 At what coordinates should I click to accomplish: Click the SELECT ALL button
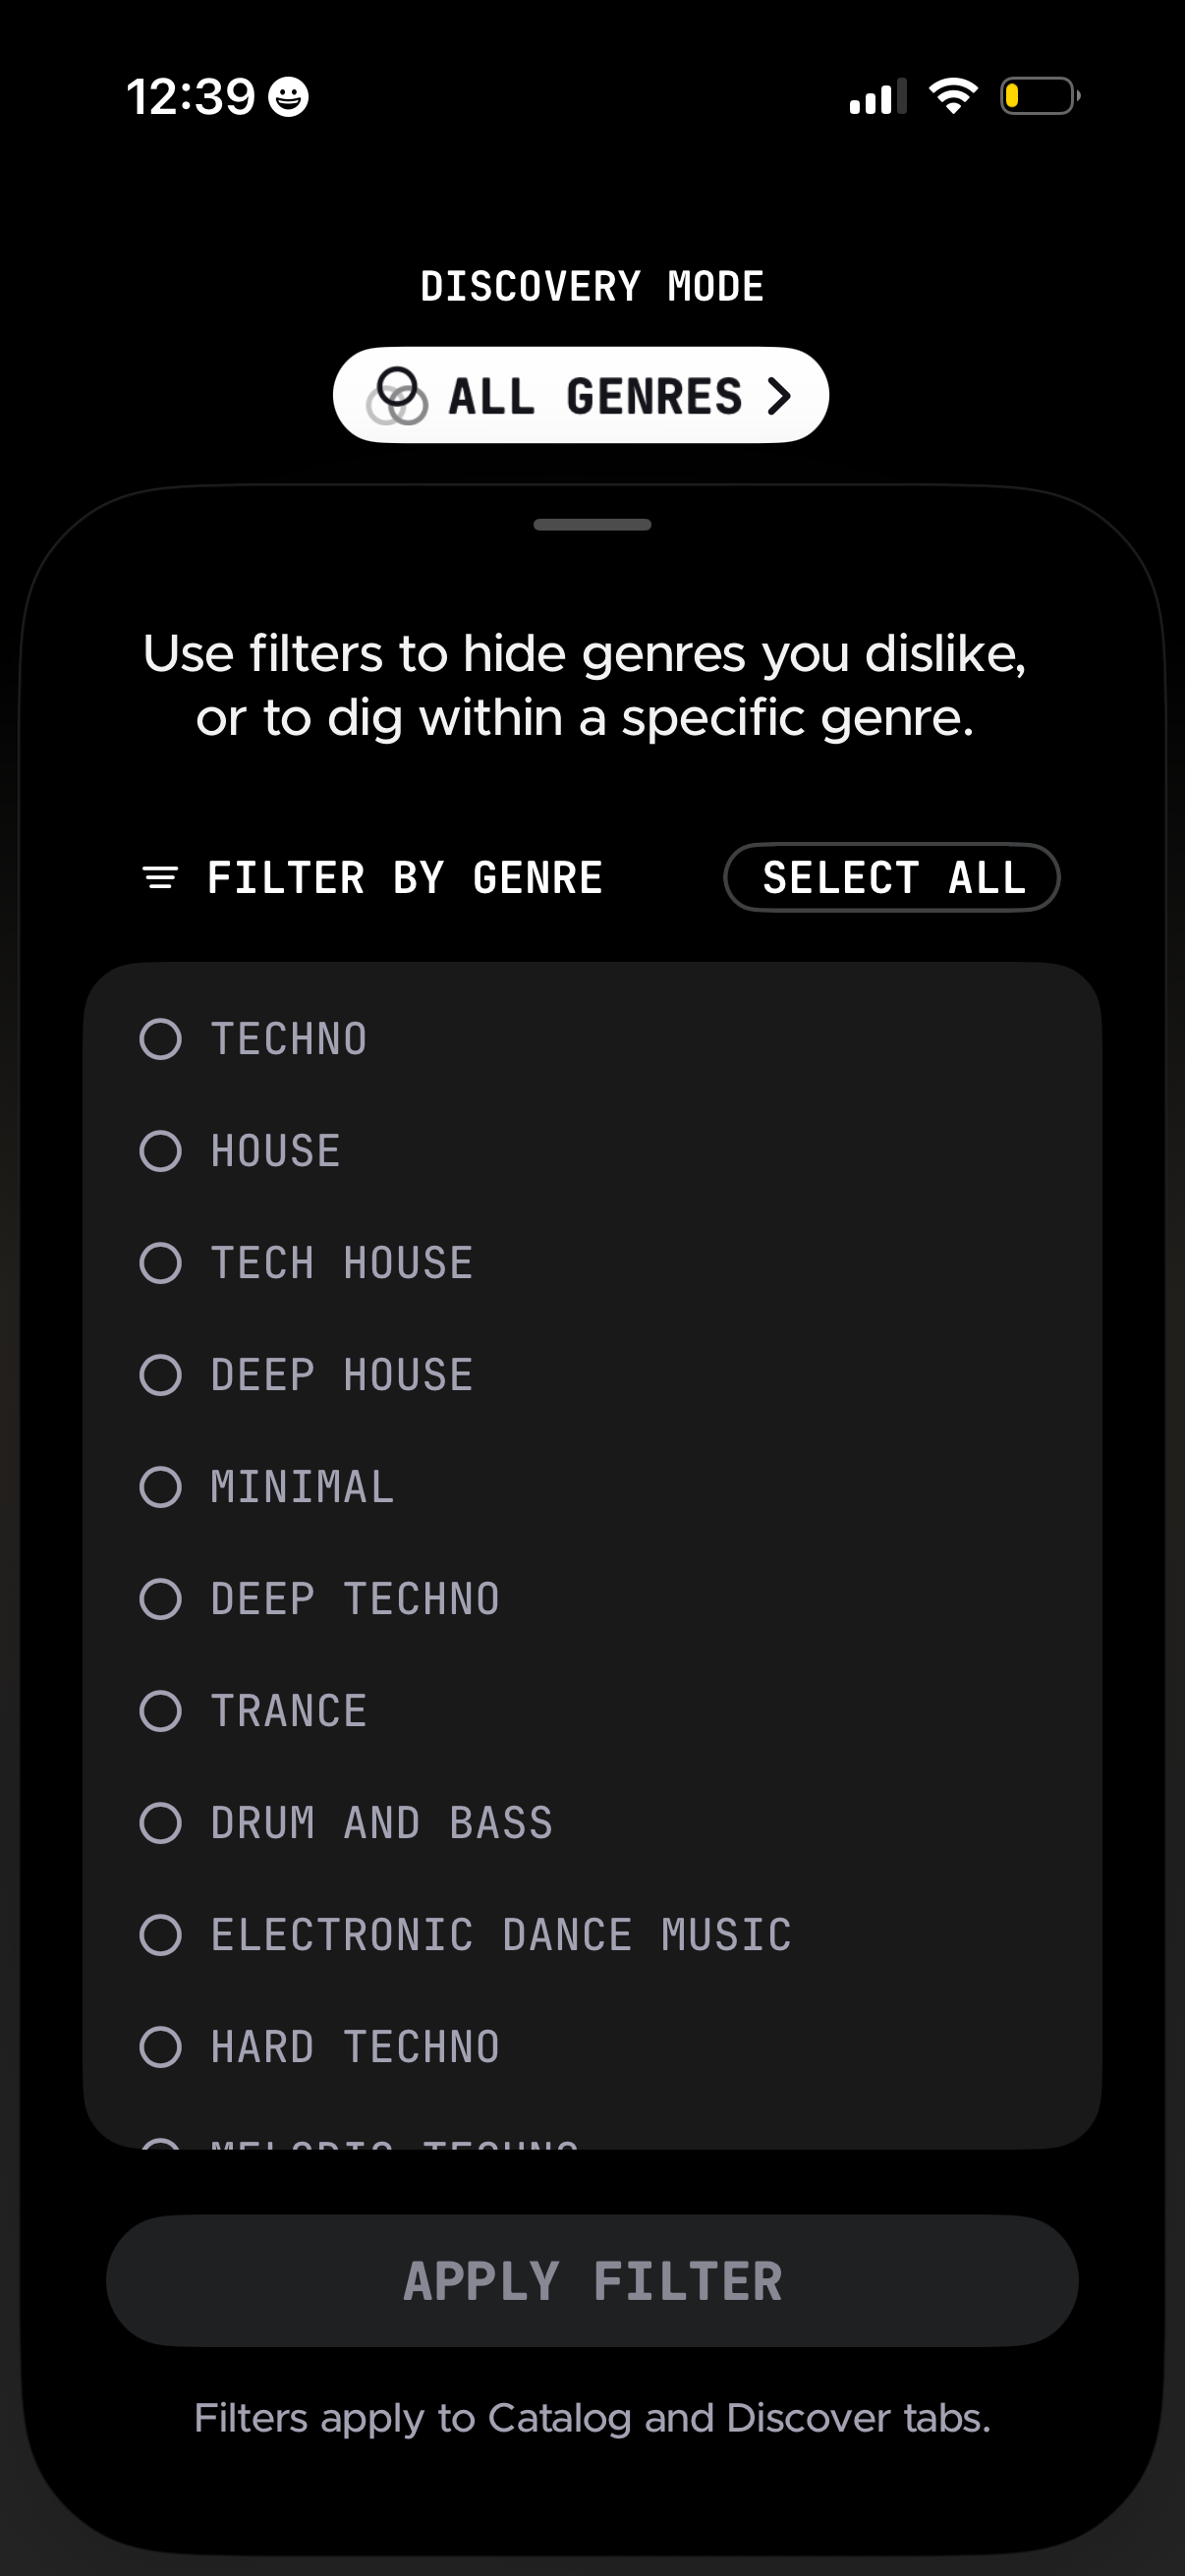tap(892, 877)
